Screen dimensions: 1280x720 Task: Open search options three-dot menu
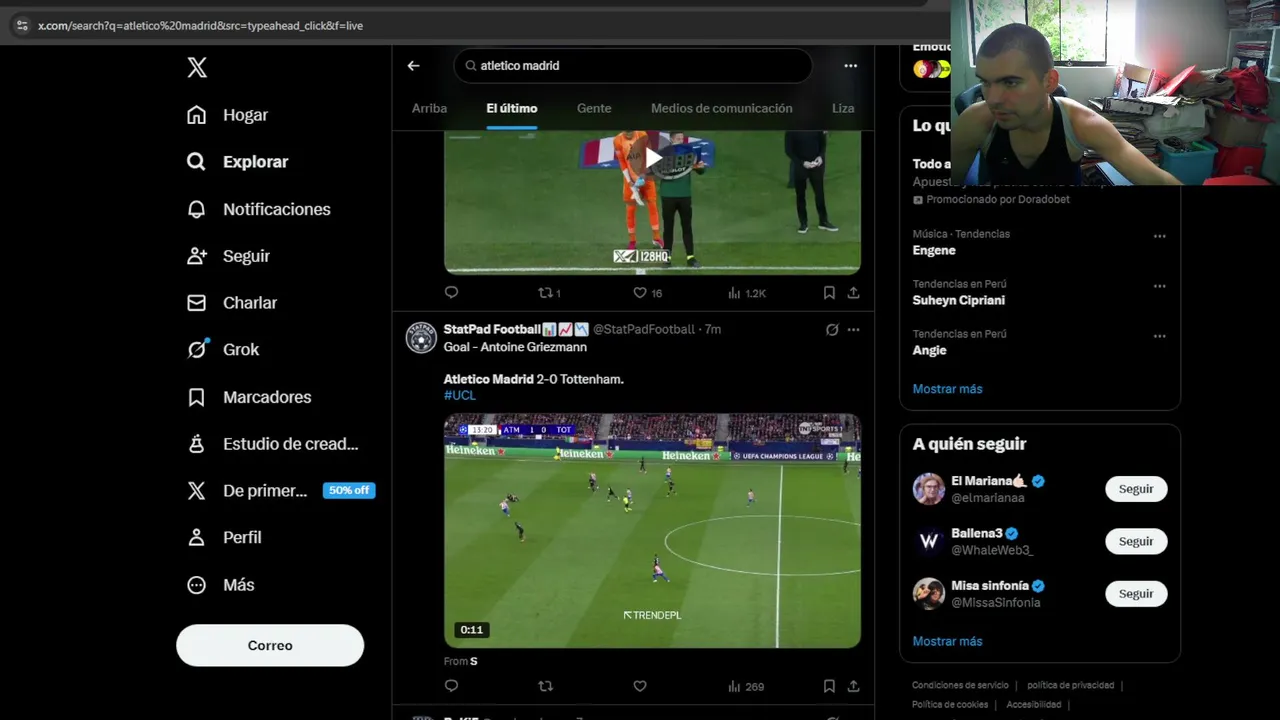click(x=851, y=66)
